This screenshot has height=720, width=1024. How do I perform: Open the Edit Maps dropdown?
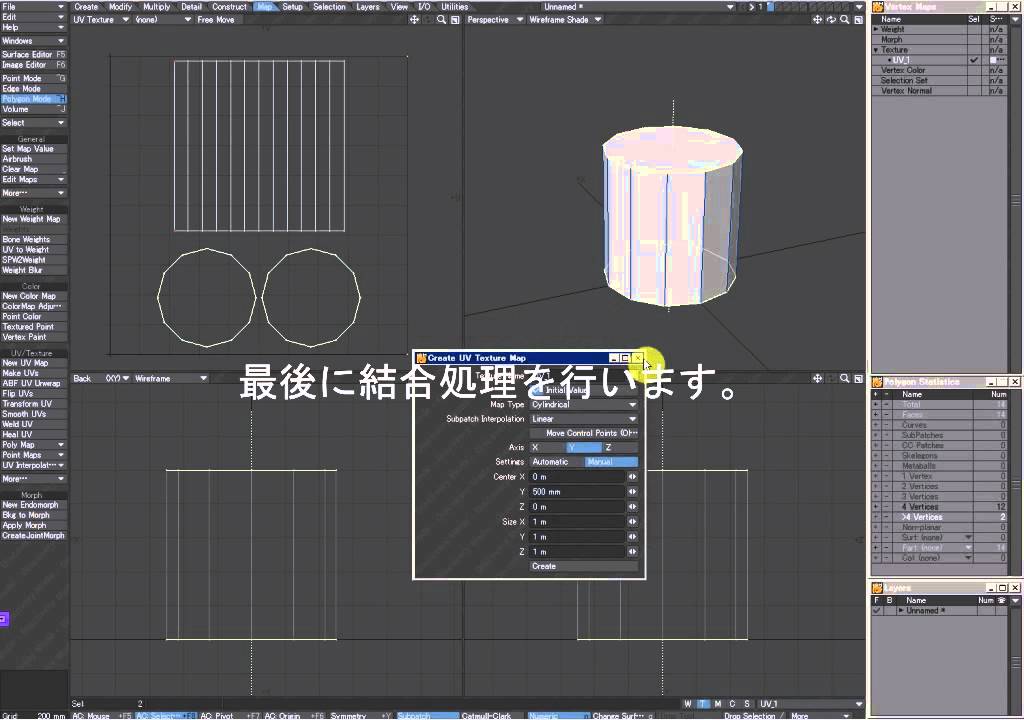(x=33, y=180)
